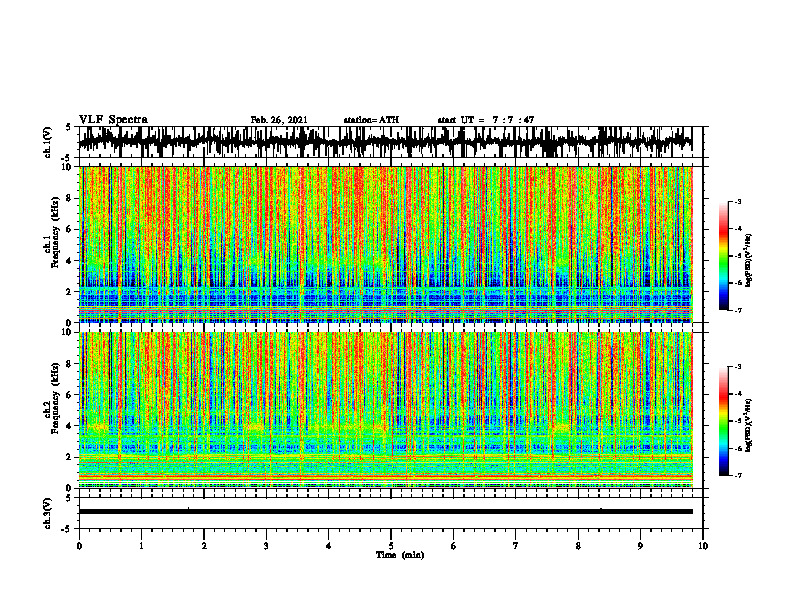Click the "4" kHz tick of ch.2 spectrogram
The image size is (792, 612).
[x=70, y=426]
